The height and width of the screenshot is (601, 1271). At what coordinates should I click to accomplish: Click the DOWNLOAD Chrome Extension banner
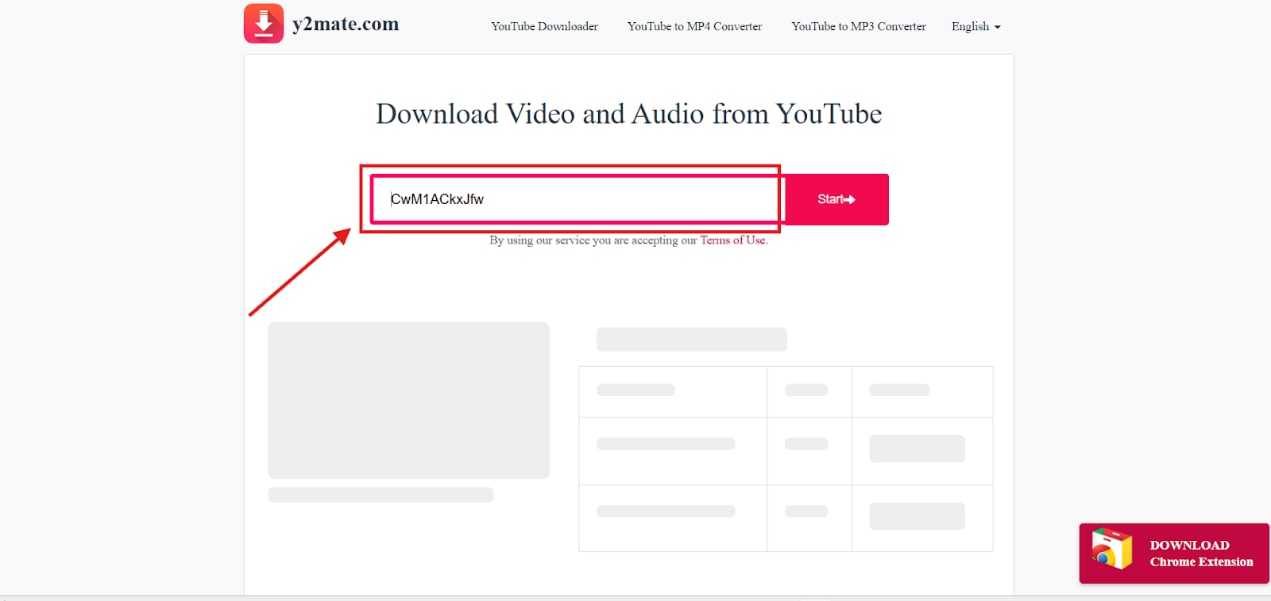(1174, 552)
